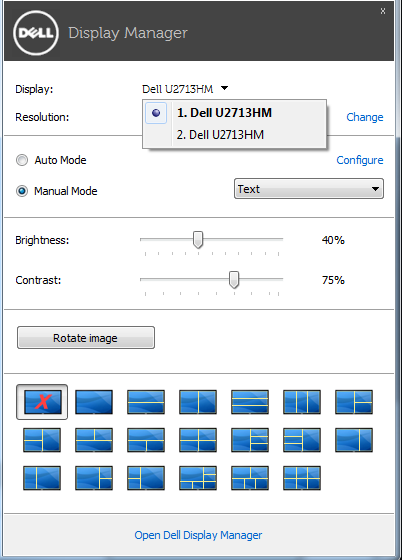Select the Manual Mode radio button
This screenshot has width=402, height=560.
click(22, 191)
